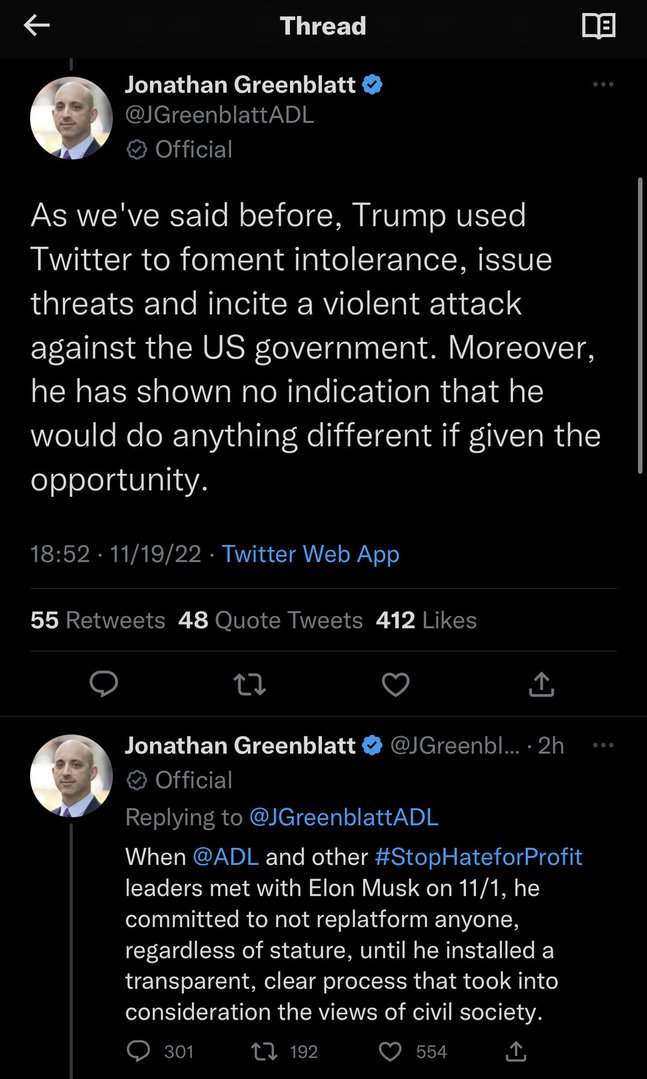Reply to the main tweet
This screenshot has width=647, height=1079.
coord(104,684)
